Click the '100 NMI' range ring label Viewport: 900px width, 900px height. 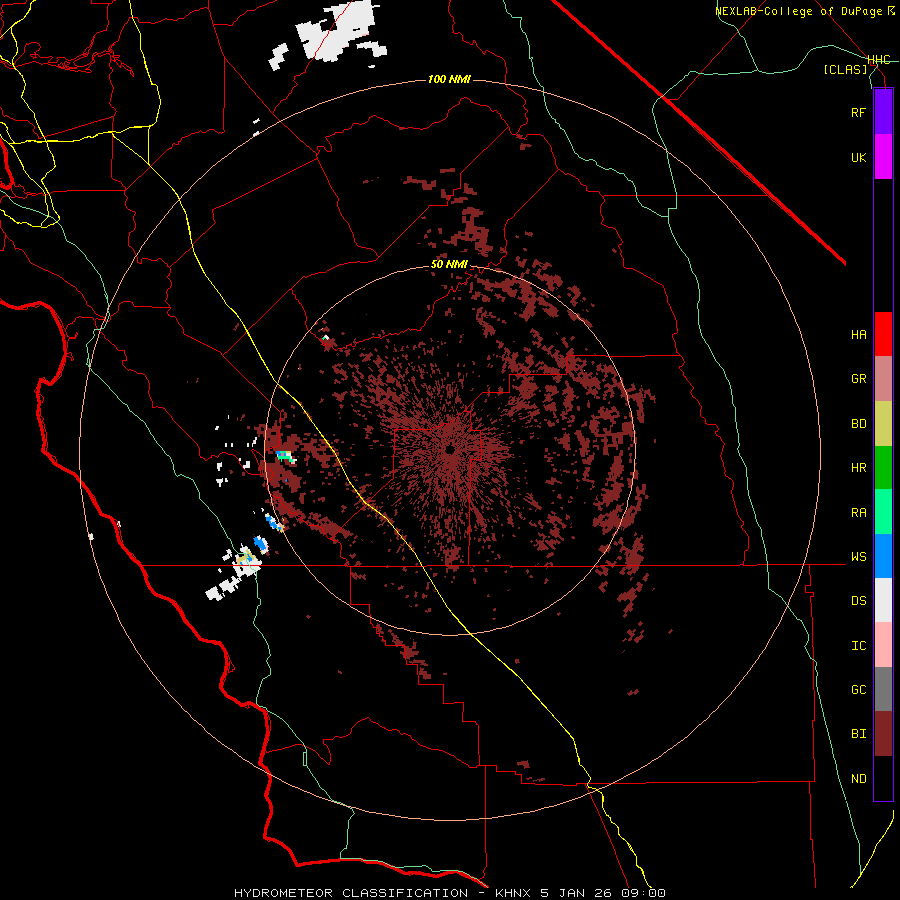point(449,79)
